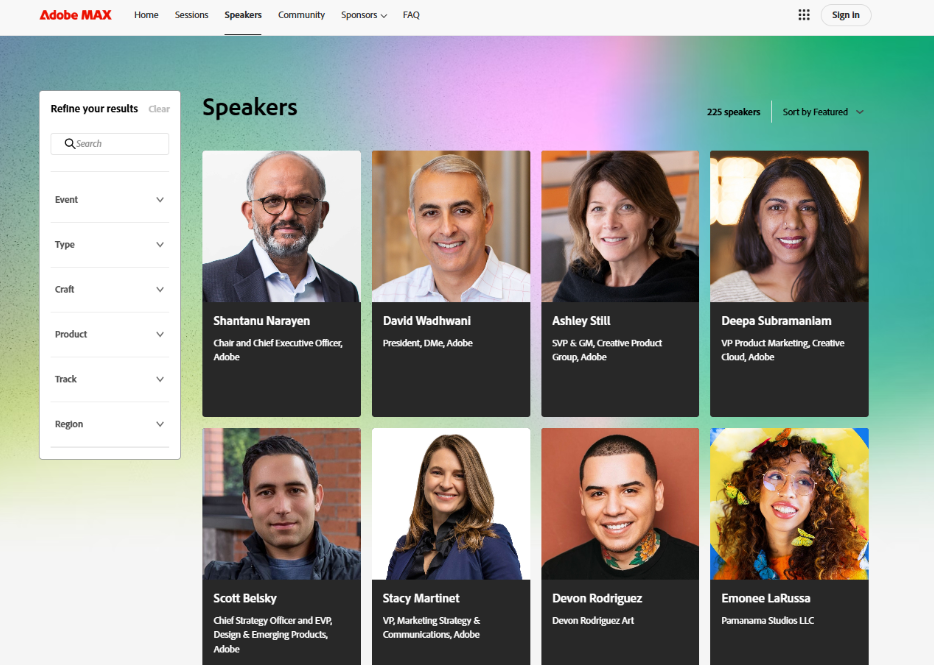The image size is (934, 665).
Task: Click 'President, DMe, Adobe' text
Action: tap(428, 343)
